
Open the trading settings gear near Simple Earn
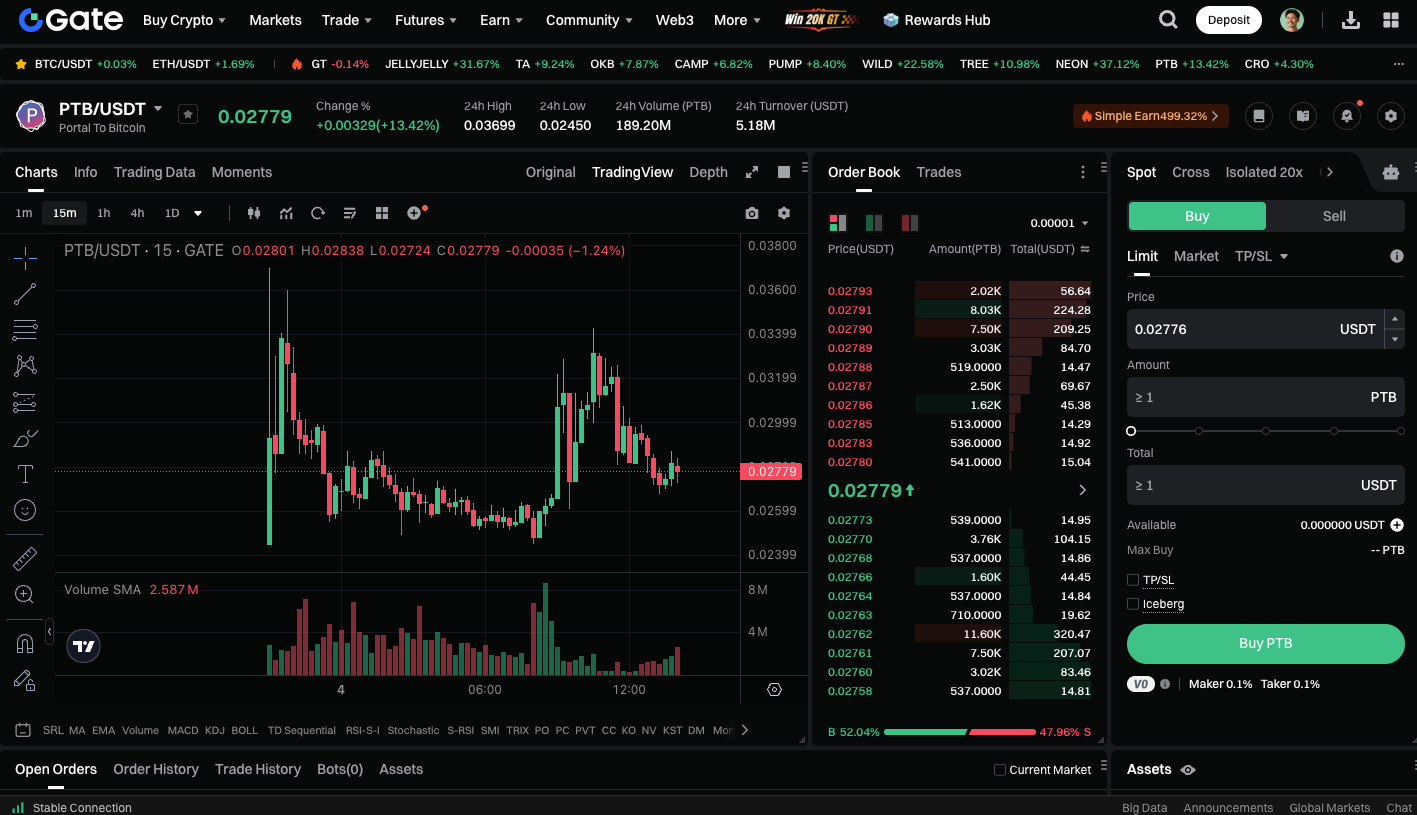(1391, 116)
